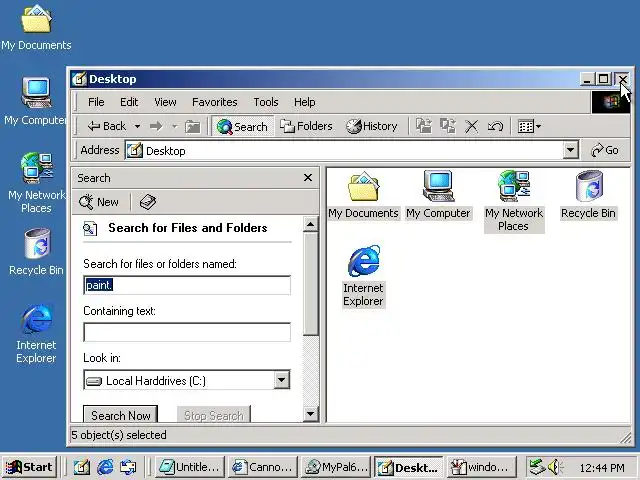The height and width of the screenshot is (480, 640).
Task: Open the Tools menu
Action: pos(266,102)
